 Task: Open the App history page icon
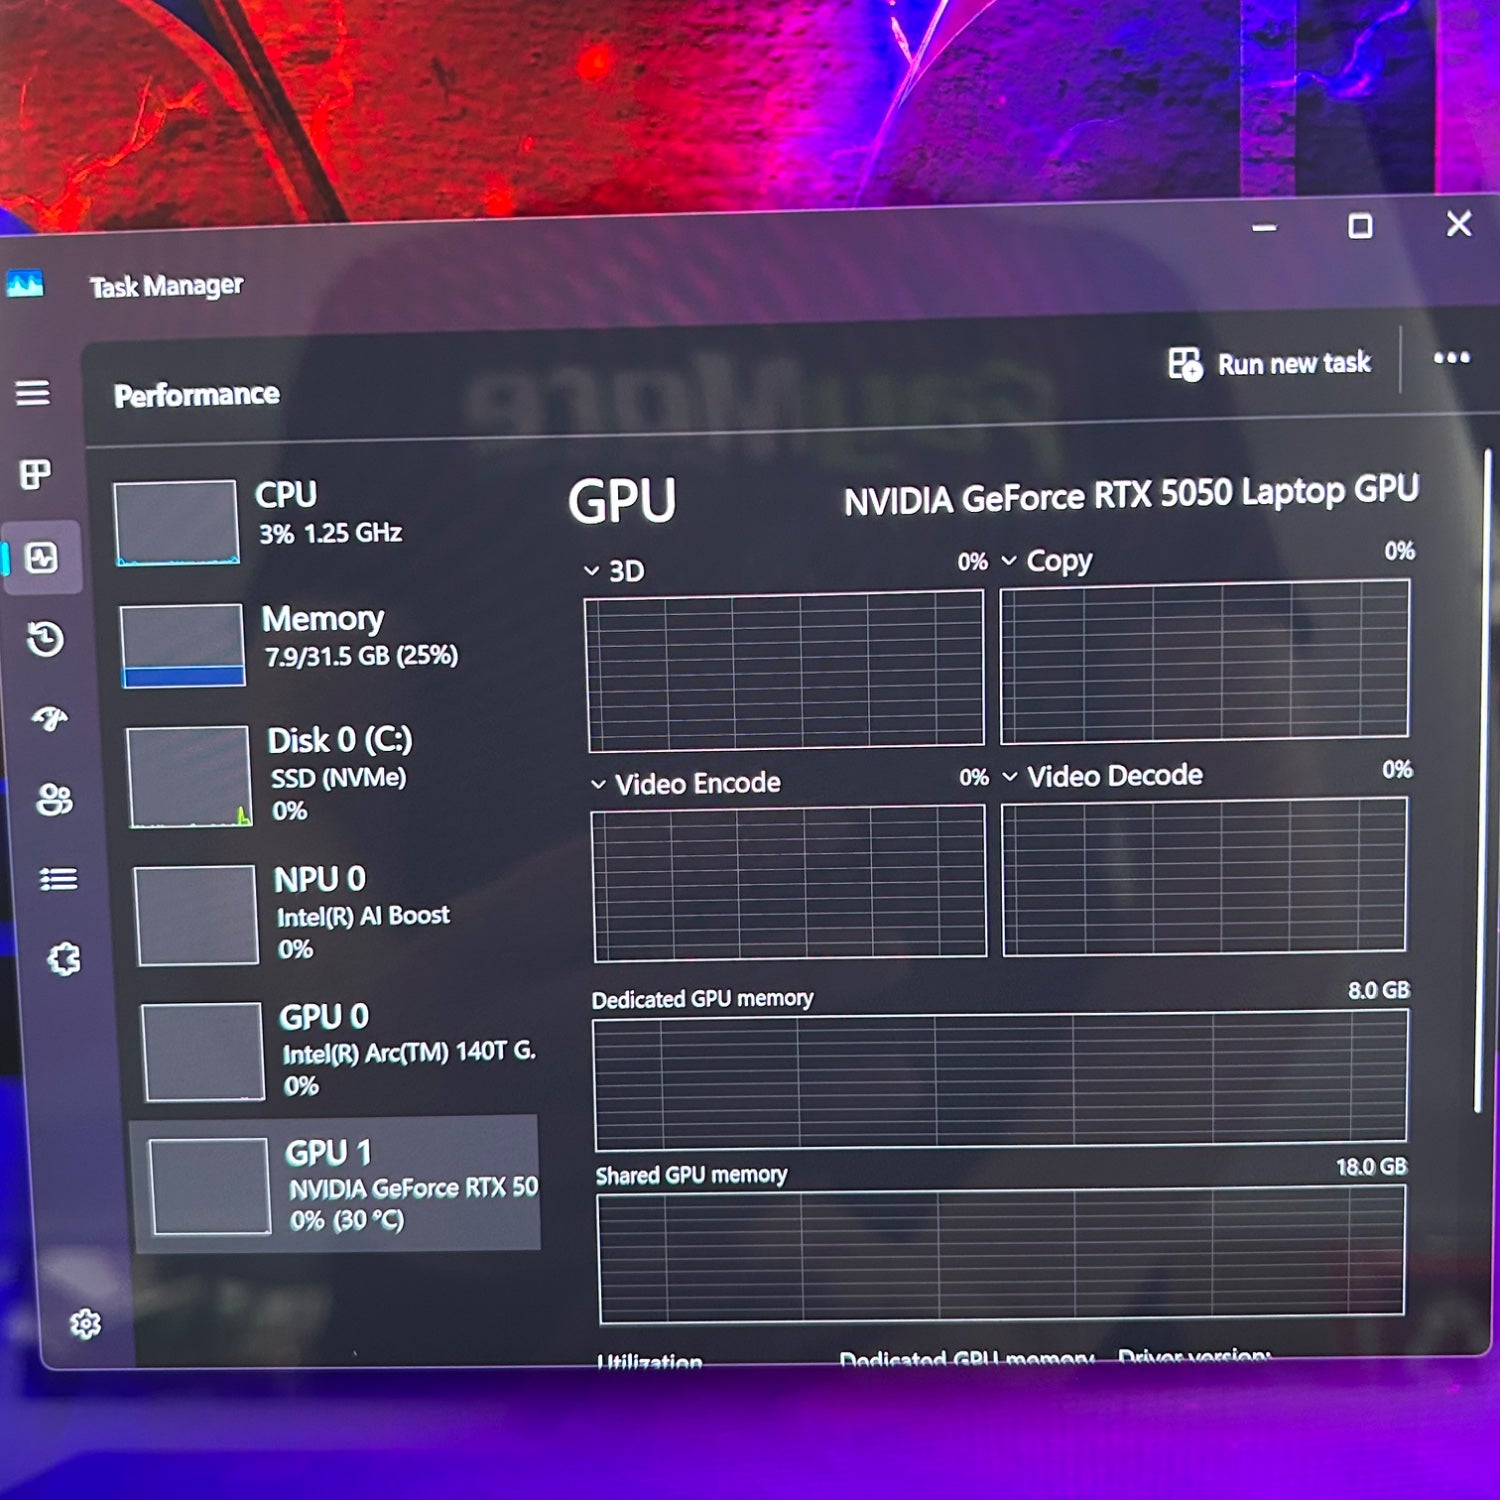pos(45,638)
